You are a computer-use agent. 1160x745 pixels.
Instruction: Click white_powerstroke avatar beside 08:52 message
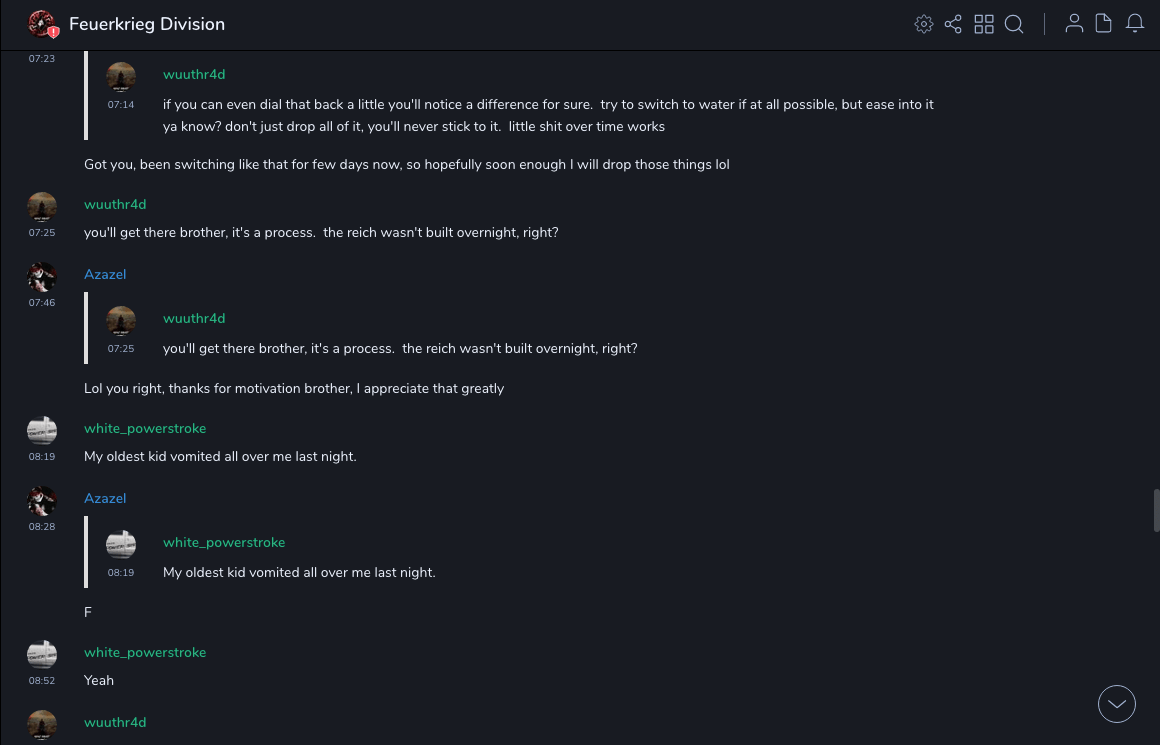[42, 655]
